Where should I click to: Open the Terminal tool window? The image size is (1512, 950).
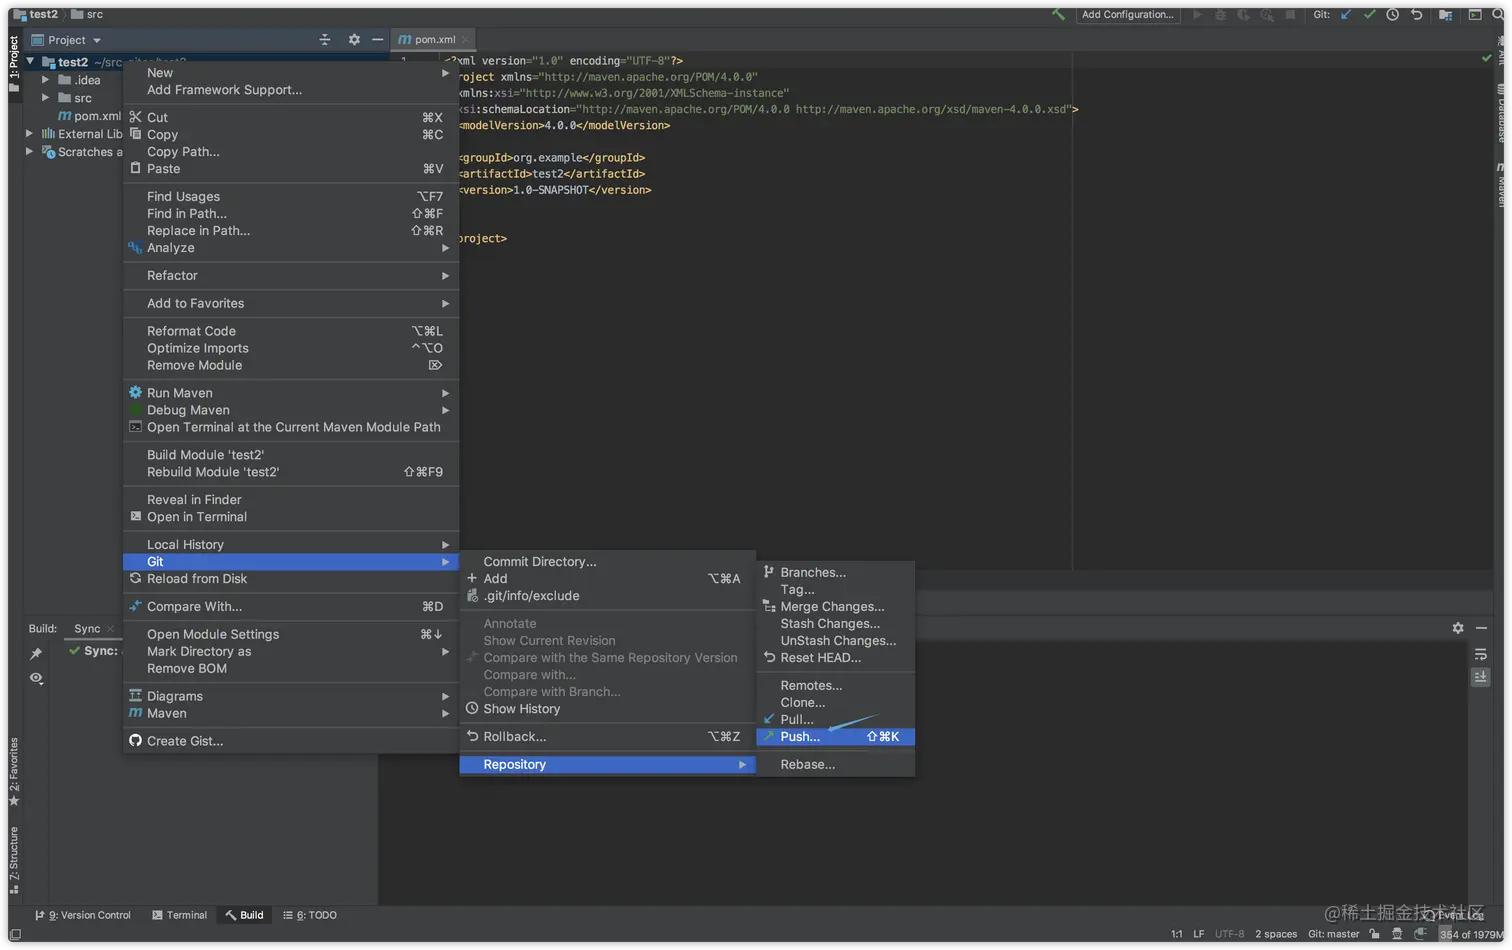click(x=180, y=915)
